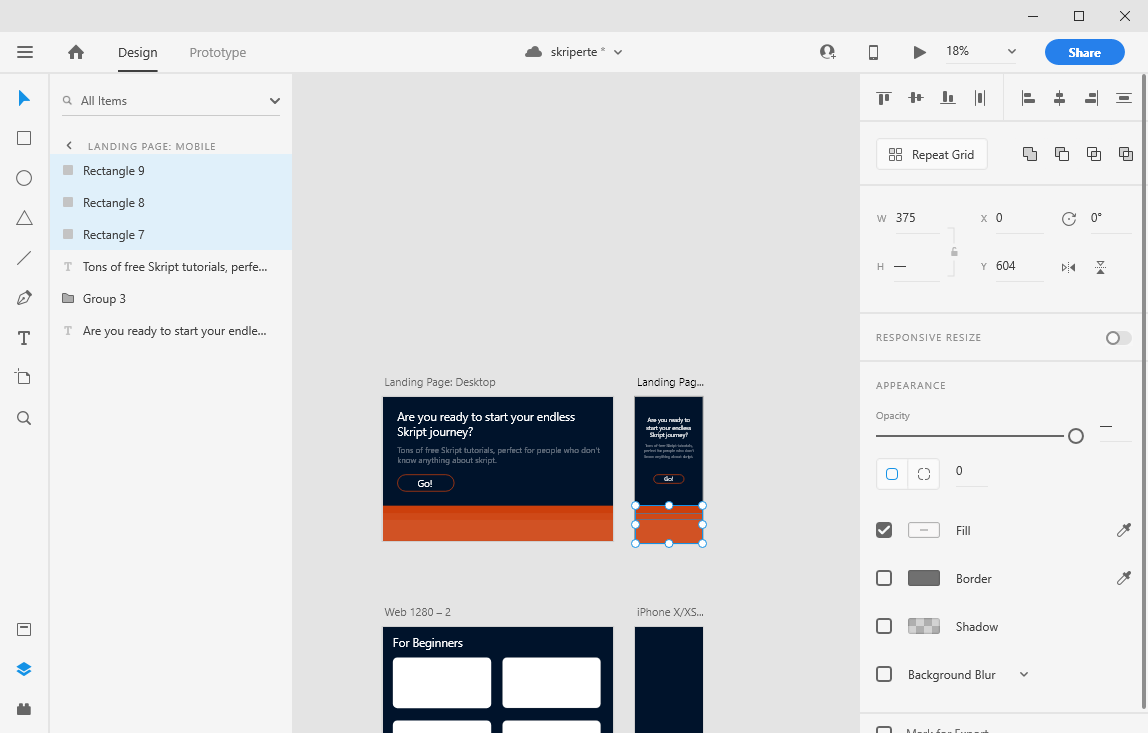Image resolution: width=1148 pixels, height=733 pixels.
Task: Go to the Home screen icon
Action: coord(75,52)
